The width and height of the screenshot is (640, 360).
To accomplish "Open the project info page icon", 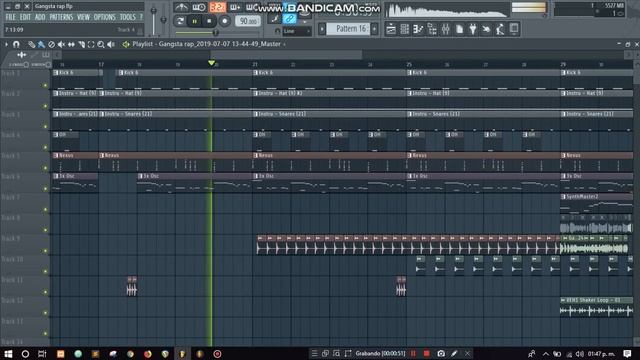I will coord(459,29).
